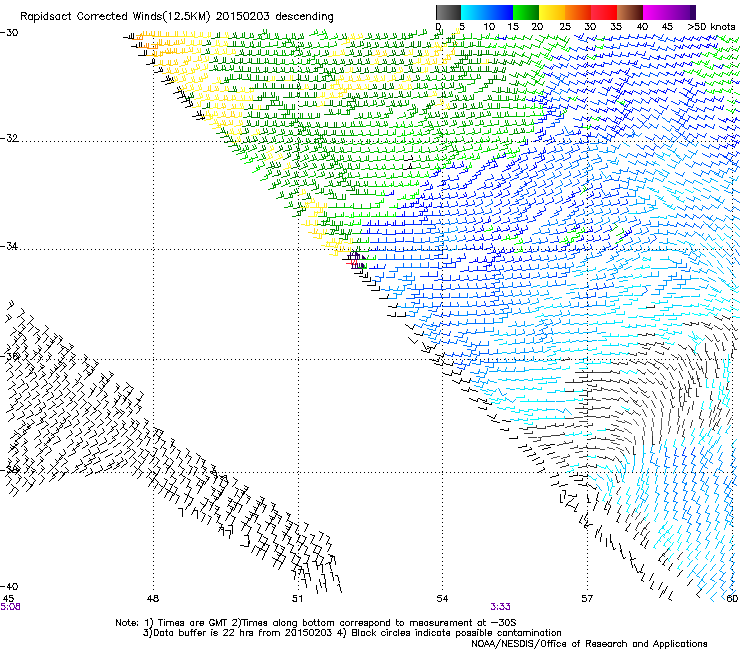Click the purple "3:33" time stamp

click(x=500, y=607)
